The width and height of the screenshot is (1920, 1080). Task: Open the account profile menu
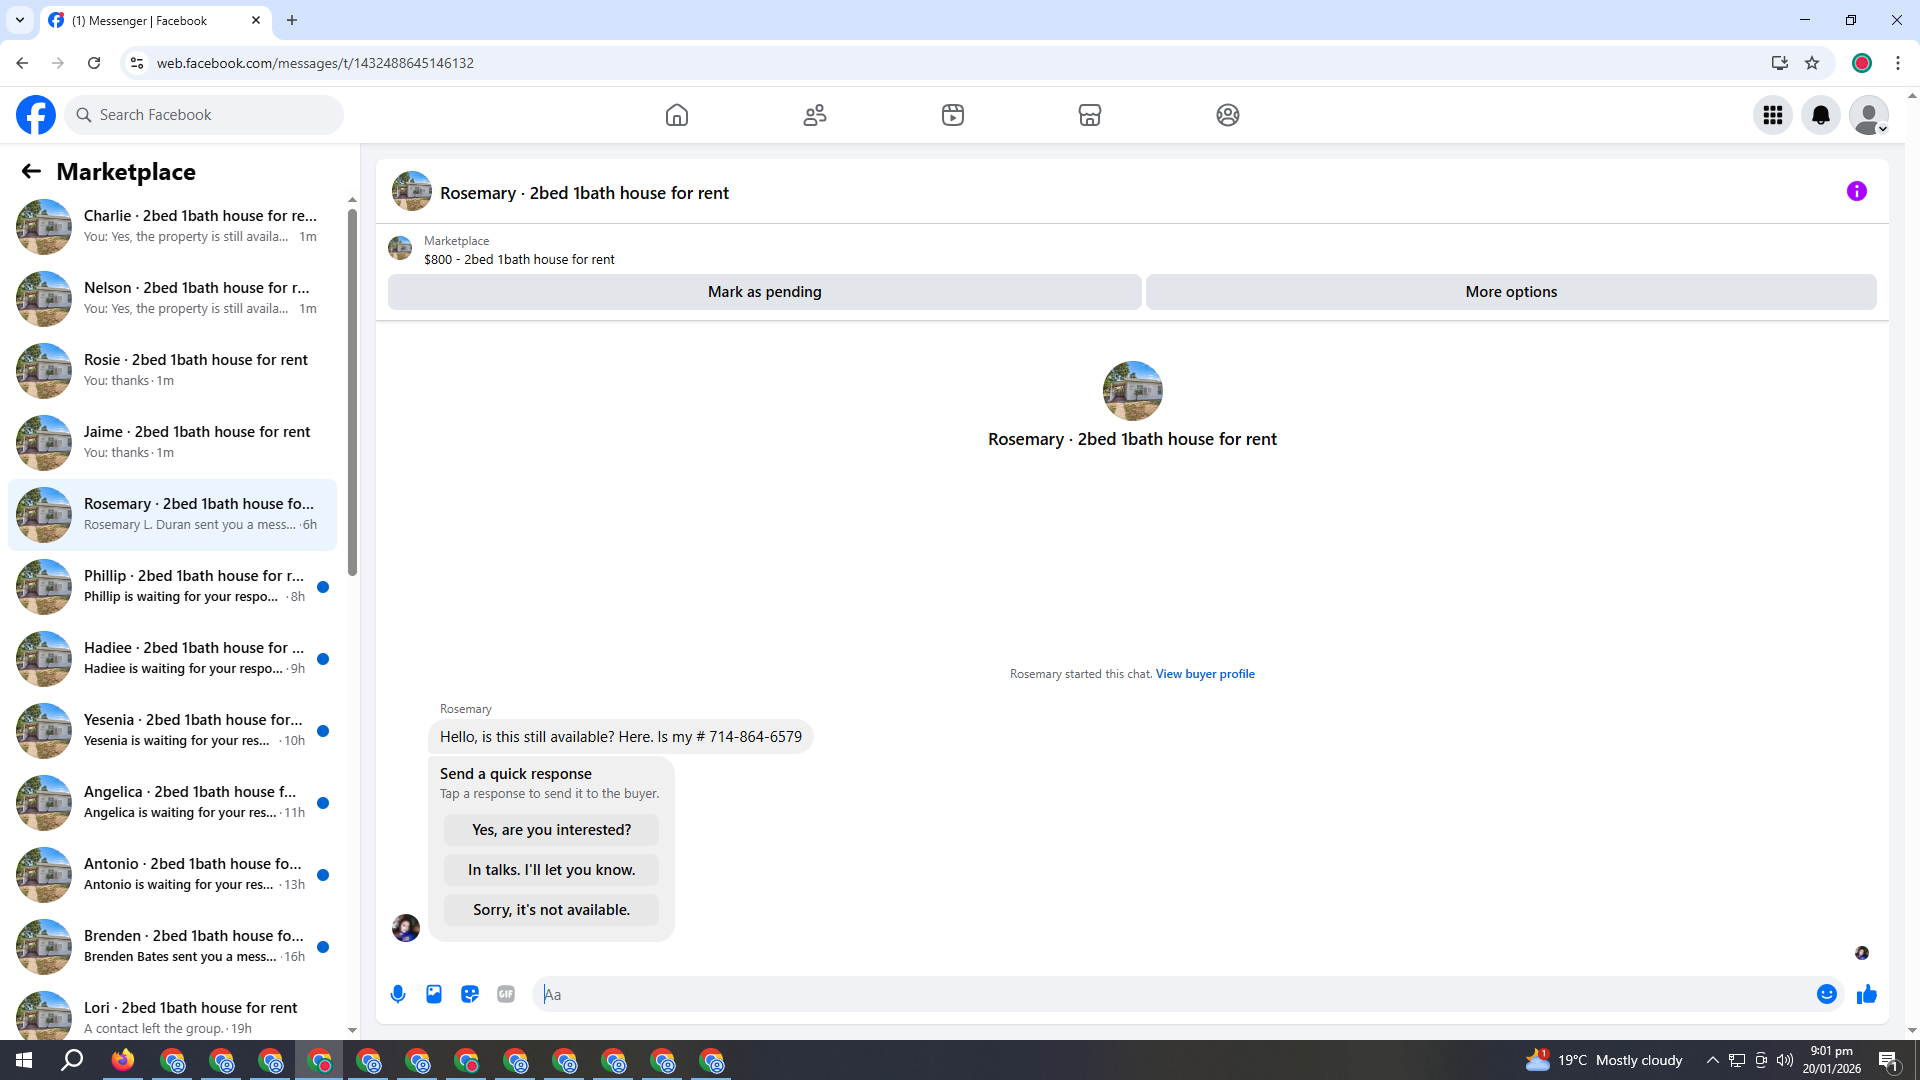pos(1869,115)
